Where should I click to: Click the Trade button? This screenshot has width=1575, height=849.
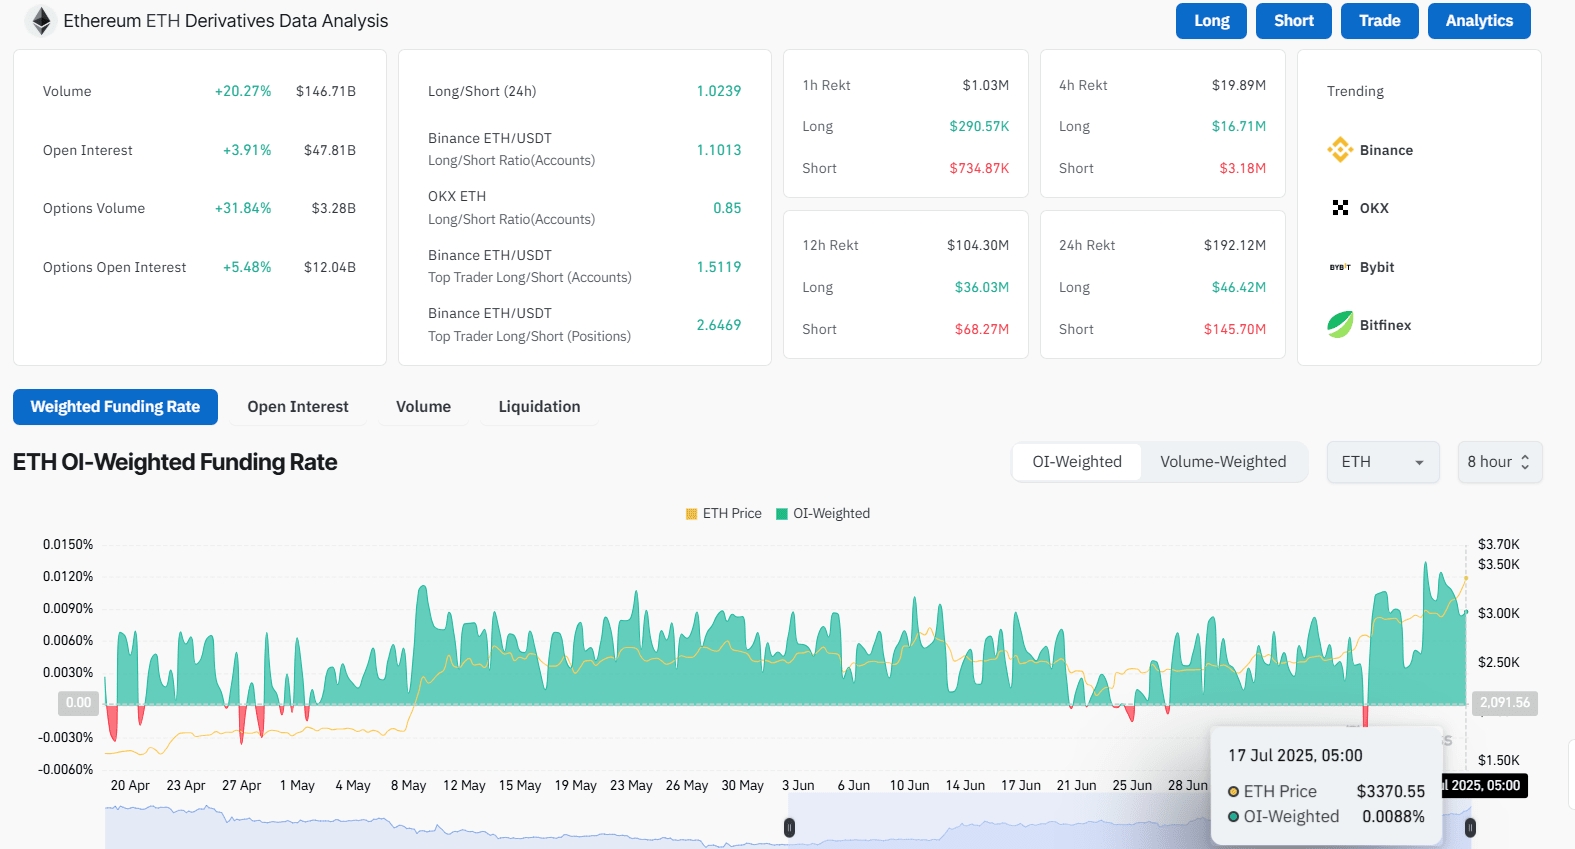tap(1379, 21)
